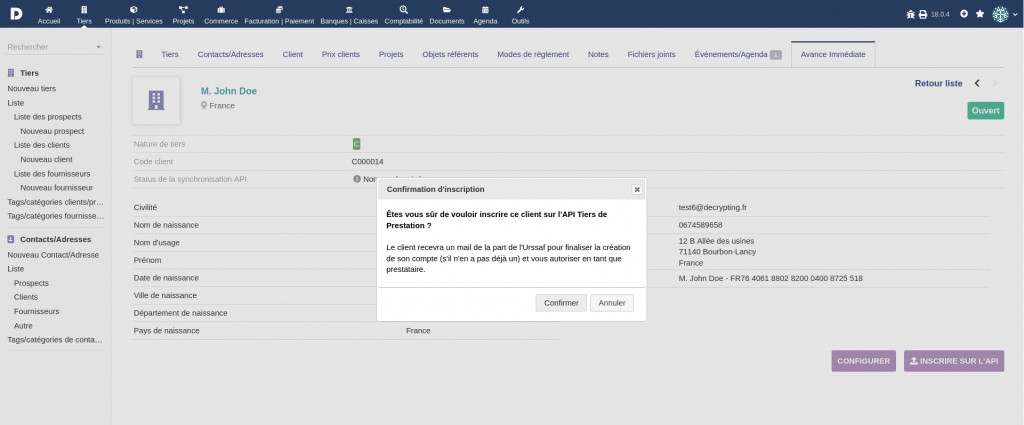Switch to the Modes de règlement tab

point(532,54)
